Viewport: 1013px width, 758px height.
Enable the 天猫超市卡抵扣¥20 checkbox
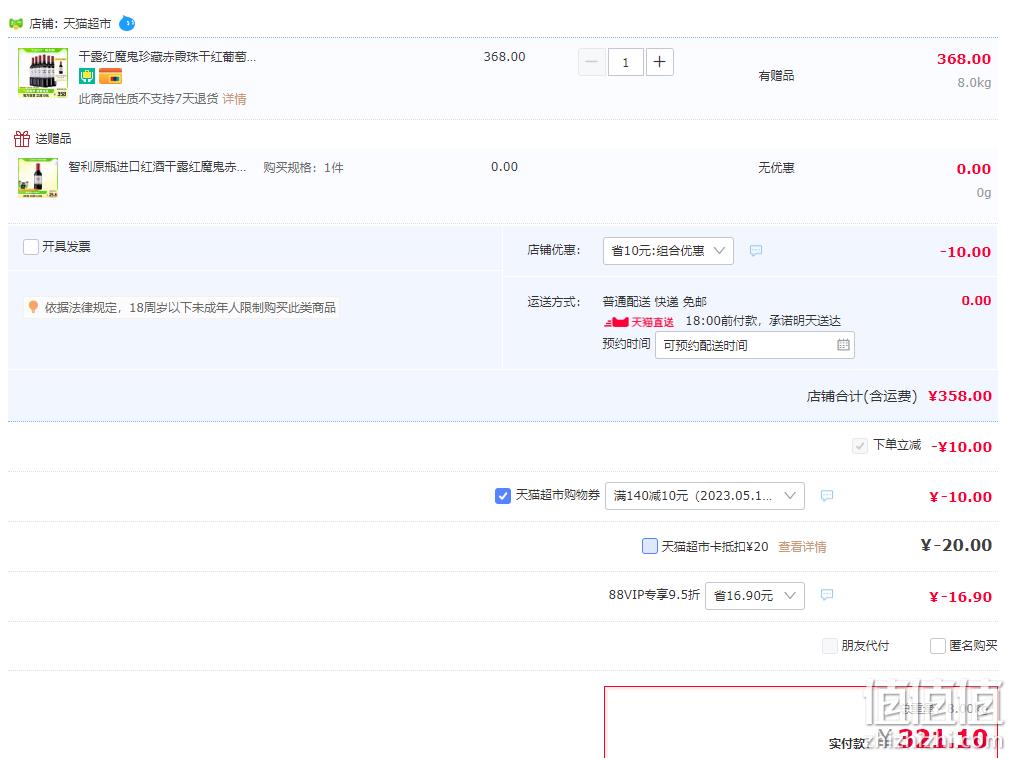point(650,546)
